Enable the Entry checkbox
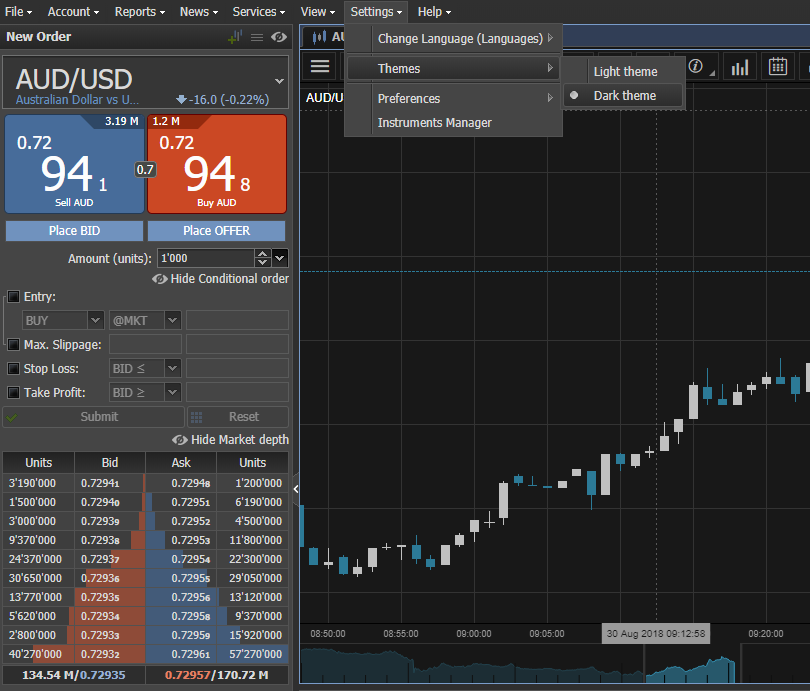This screenshot has height=691, width=810. pos(13,297)
